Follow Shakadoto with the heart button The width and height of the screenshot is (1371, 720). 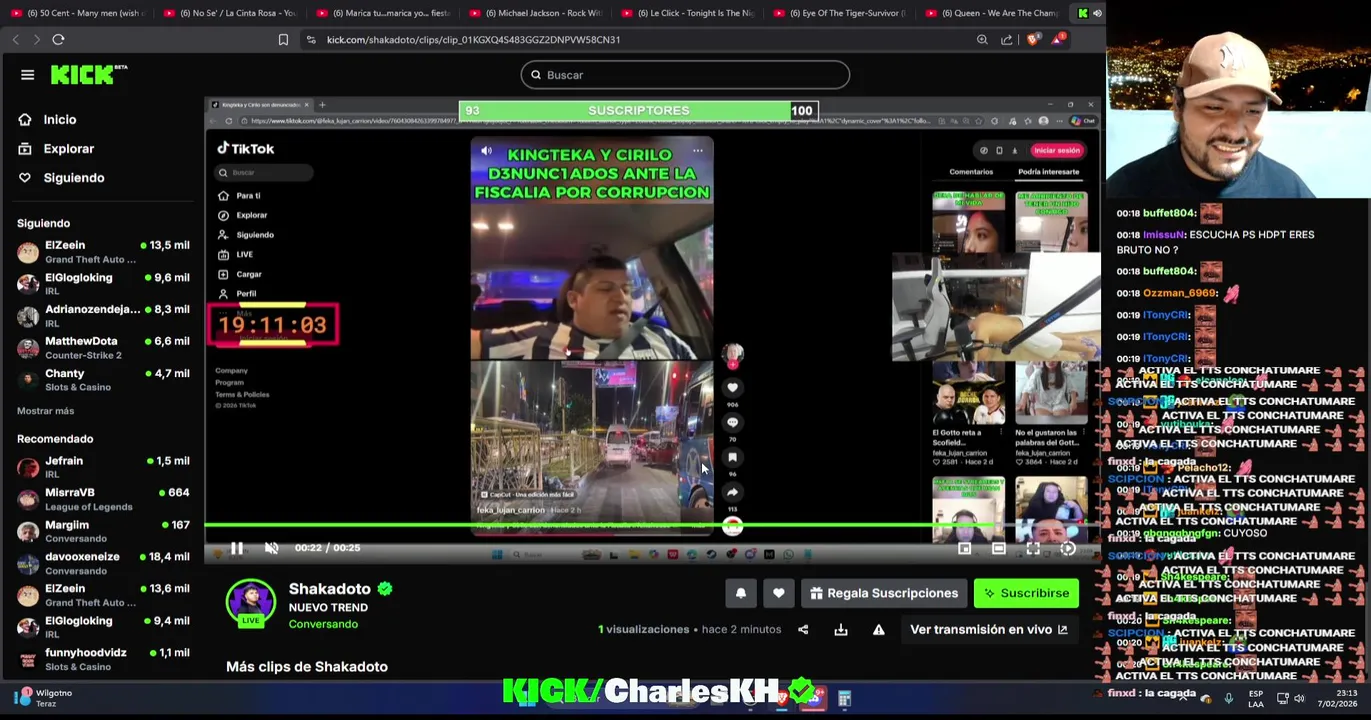(x=779, y=593)
